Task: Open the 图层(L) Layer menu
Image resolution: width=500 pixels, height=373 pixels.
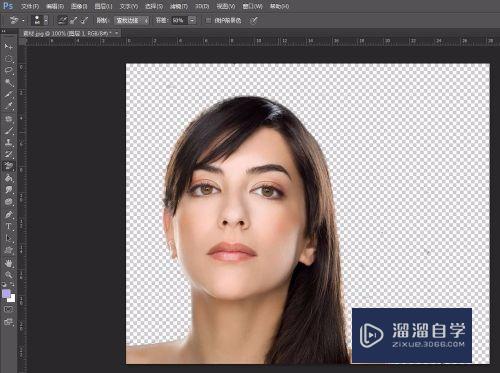Action: point(103,6)
